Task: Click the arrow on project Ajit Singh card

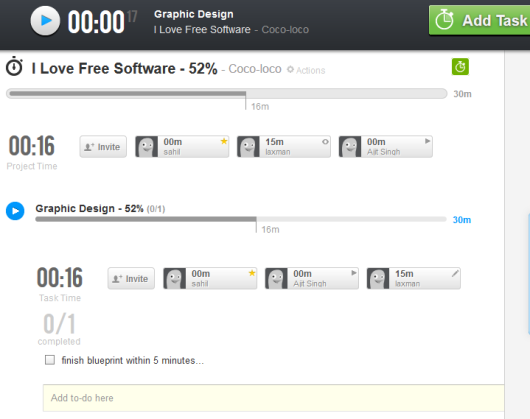Action: click(428, 141)
